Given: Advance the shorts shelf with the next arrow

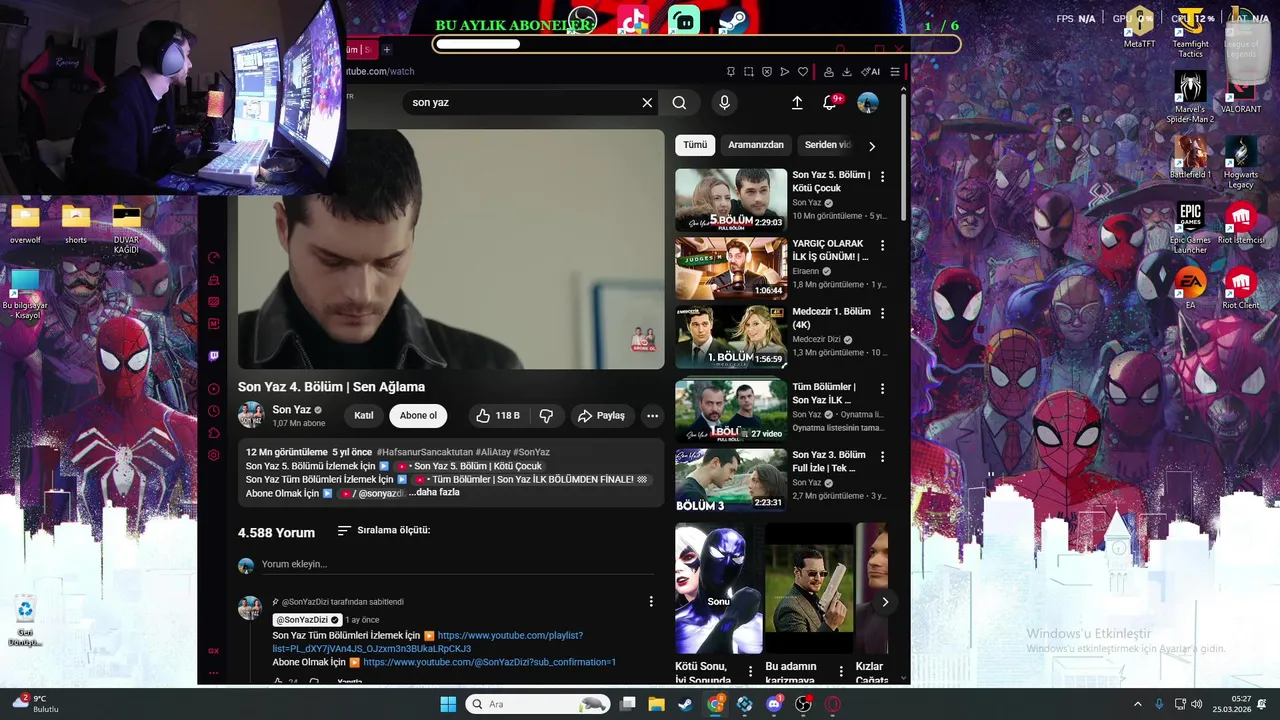Looking at the screenshot, I should pos(884,602).
